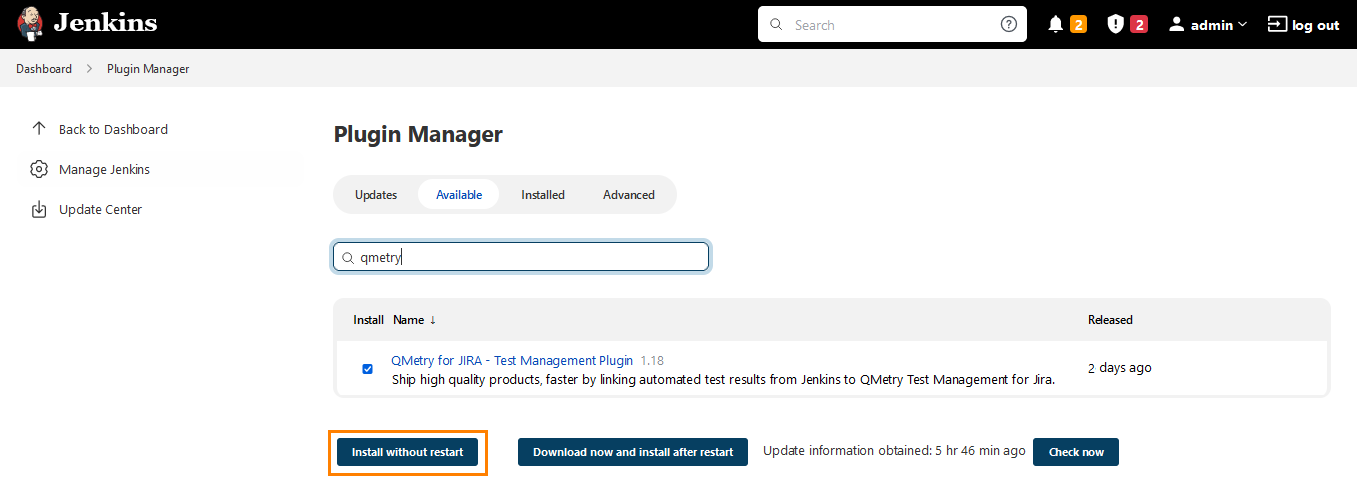Open the notifications bell icon
This screenshot has width=1357, height=486.
click(1055, 25)
